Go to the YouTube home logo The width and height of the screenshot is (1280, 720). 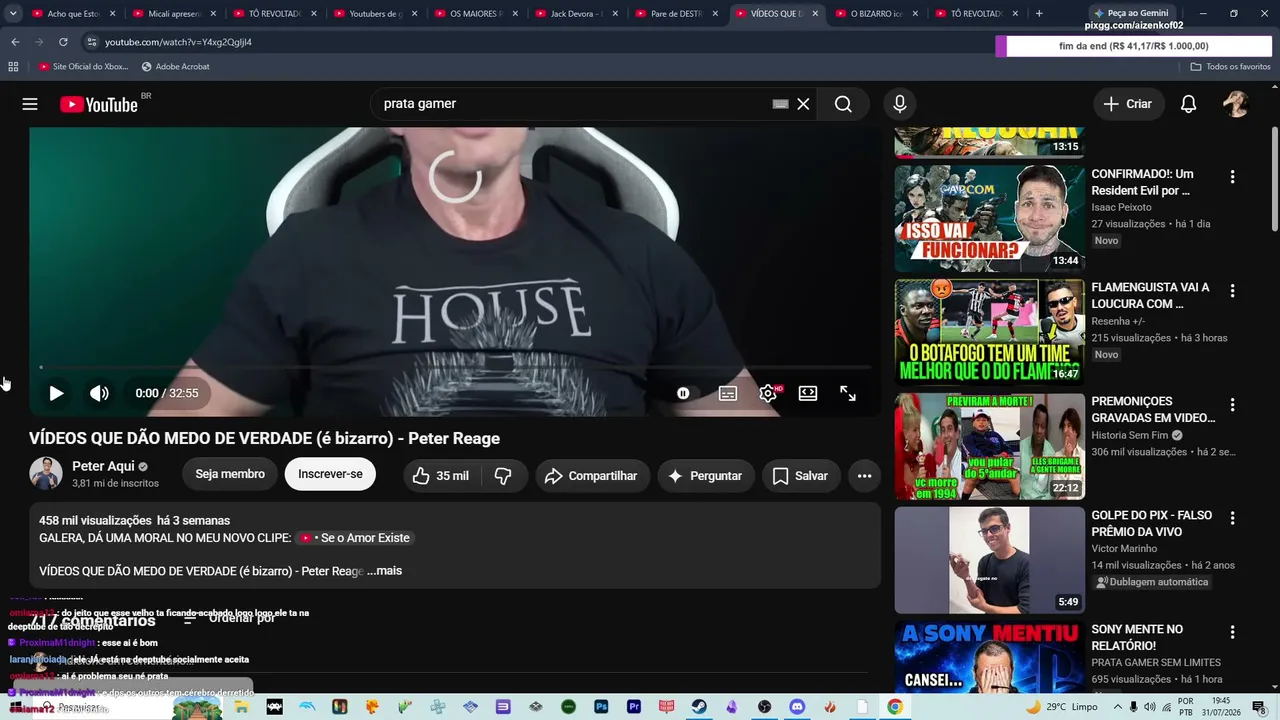point(98,105)
